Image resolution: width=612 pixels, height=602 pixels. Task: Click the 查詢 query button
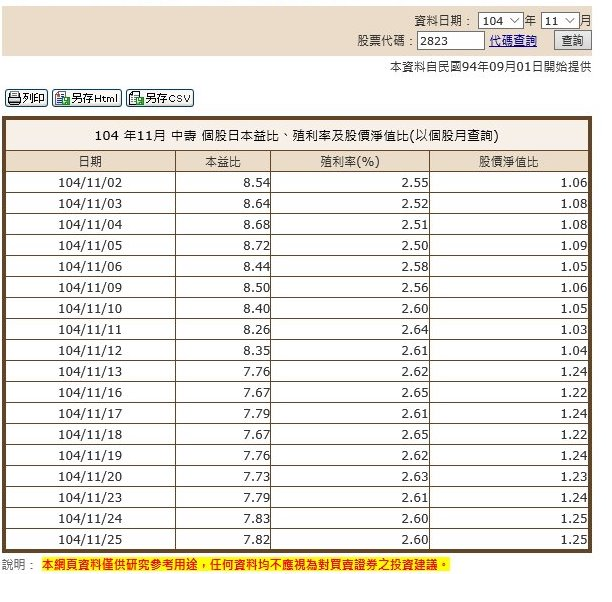(x=573, y=40)
